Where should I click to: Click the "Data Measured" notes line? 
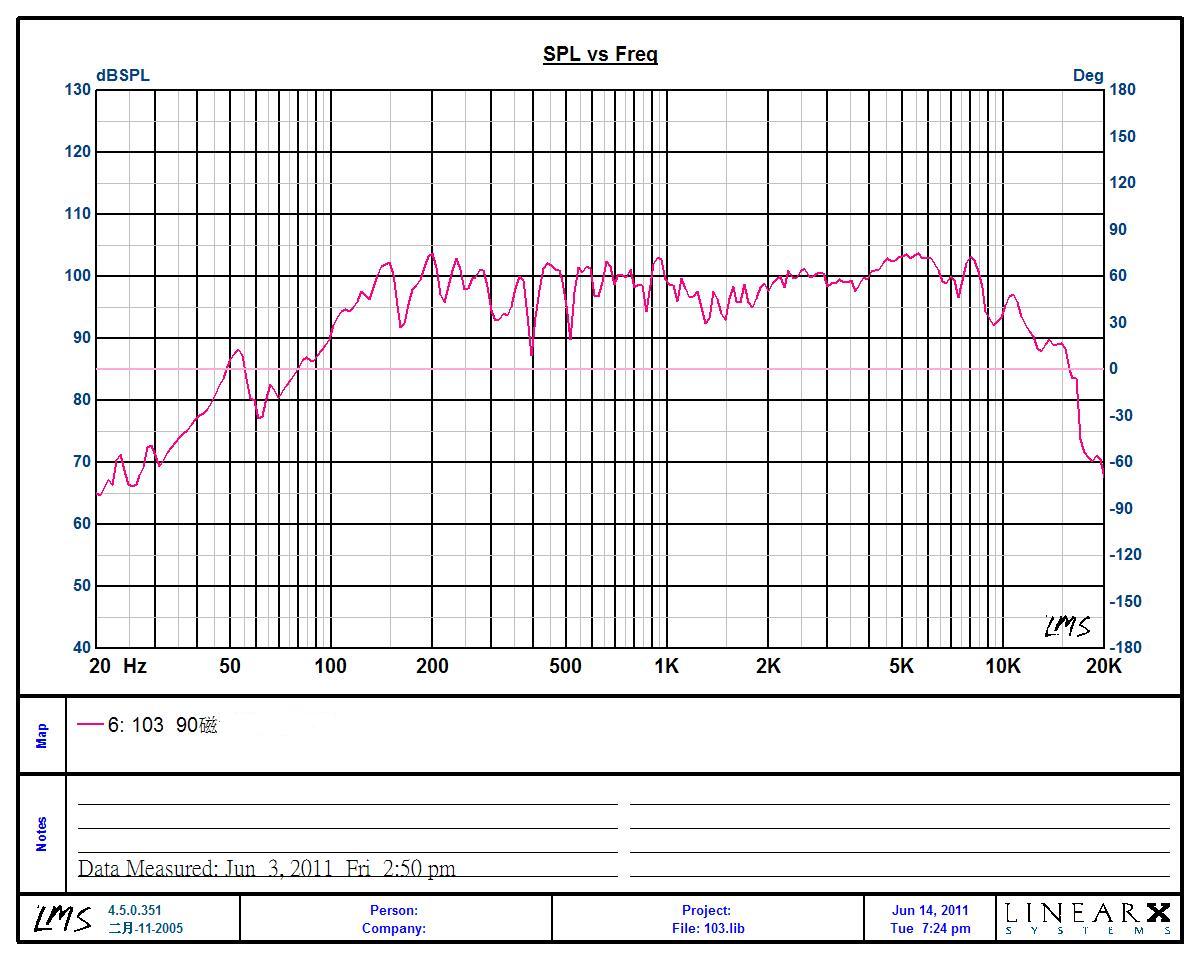pyautogui.click(x=267, y=868)
